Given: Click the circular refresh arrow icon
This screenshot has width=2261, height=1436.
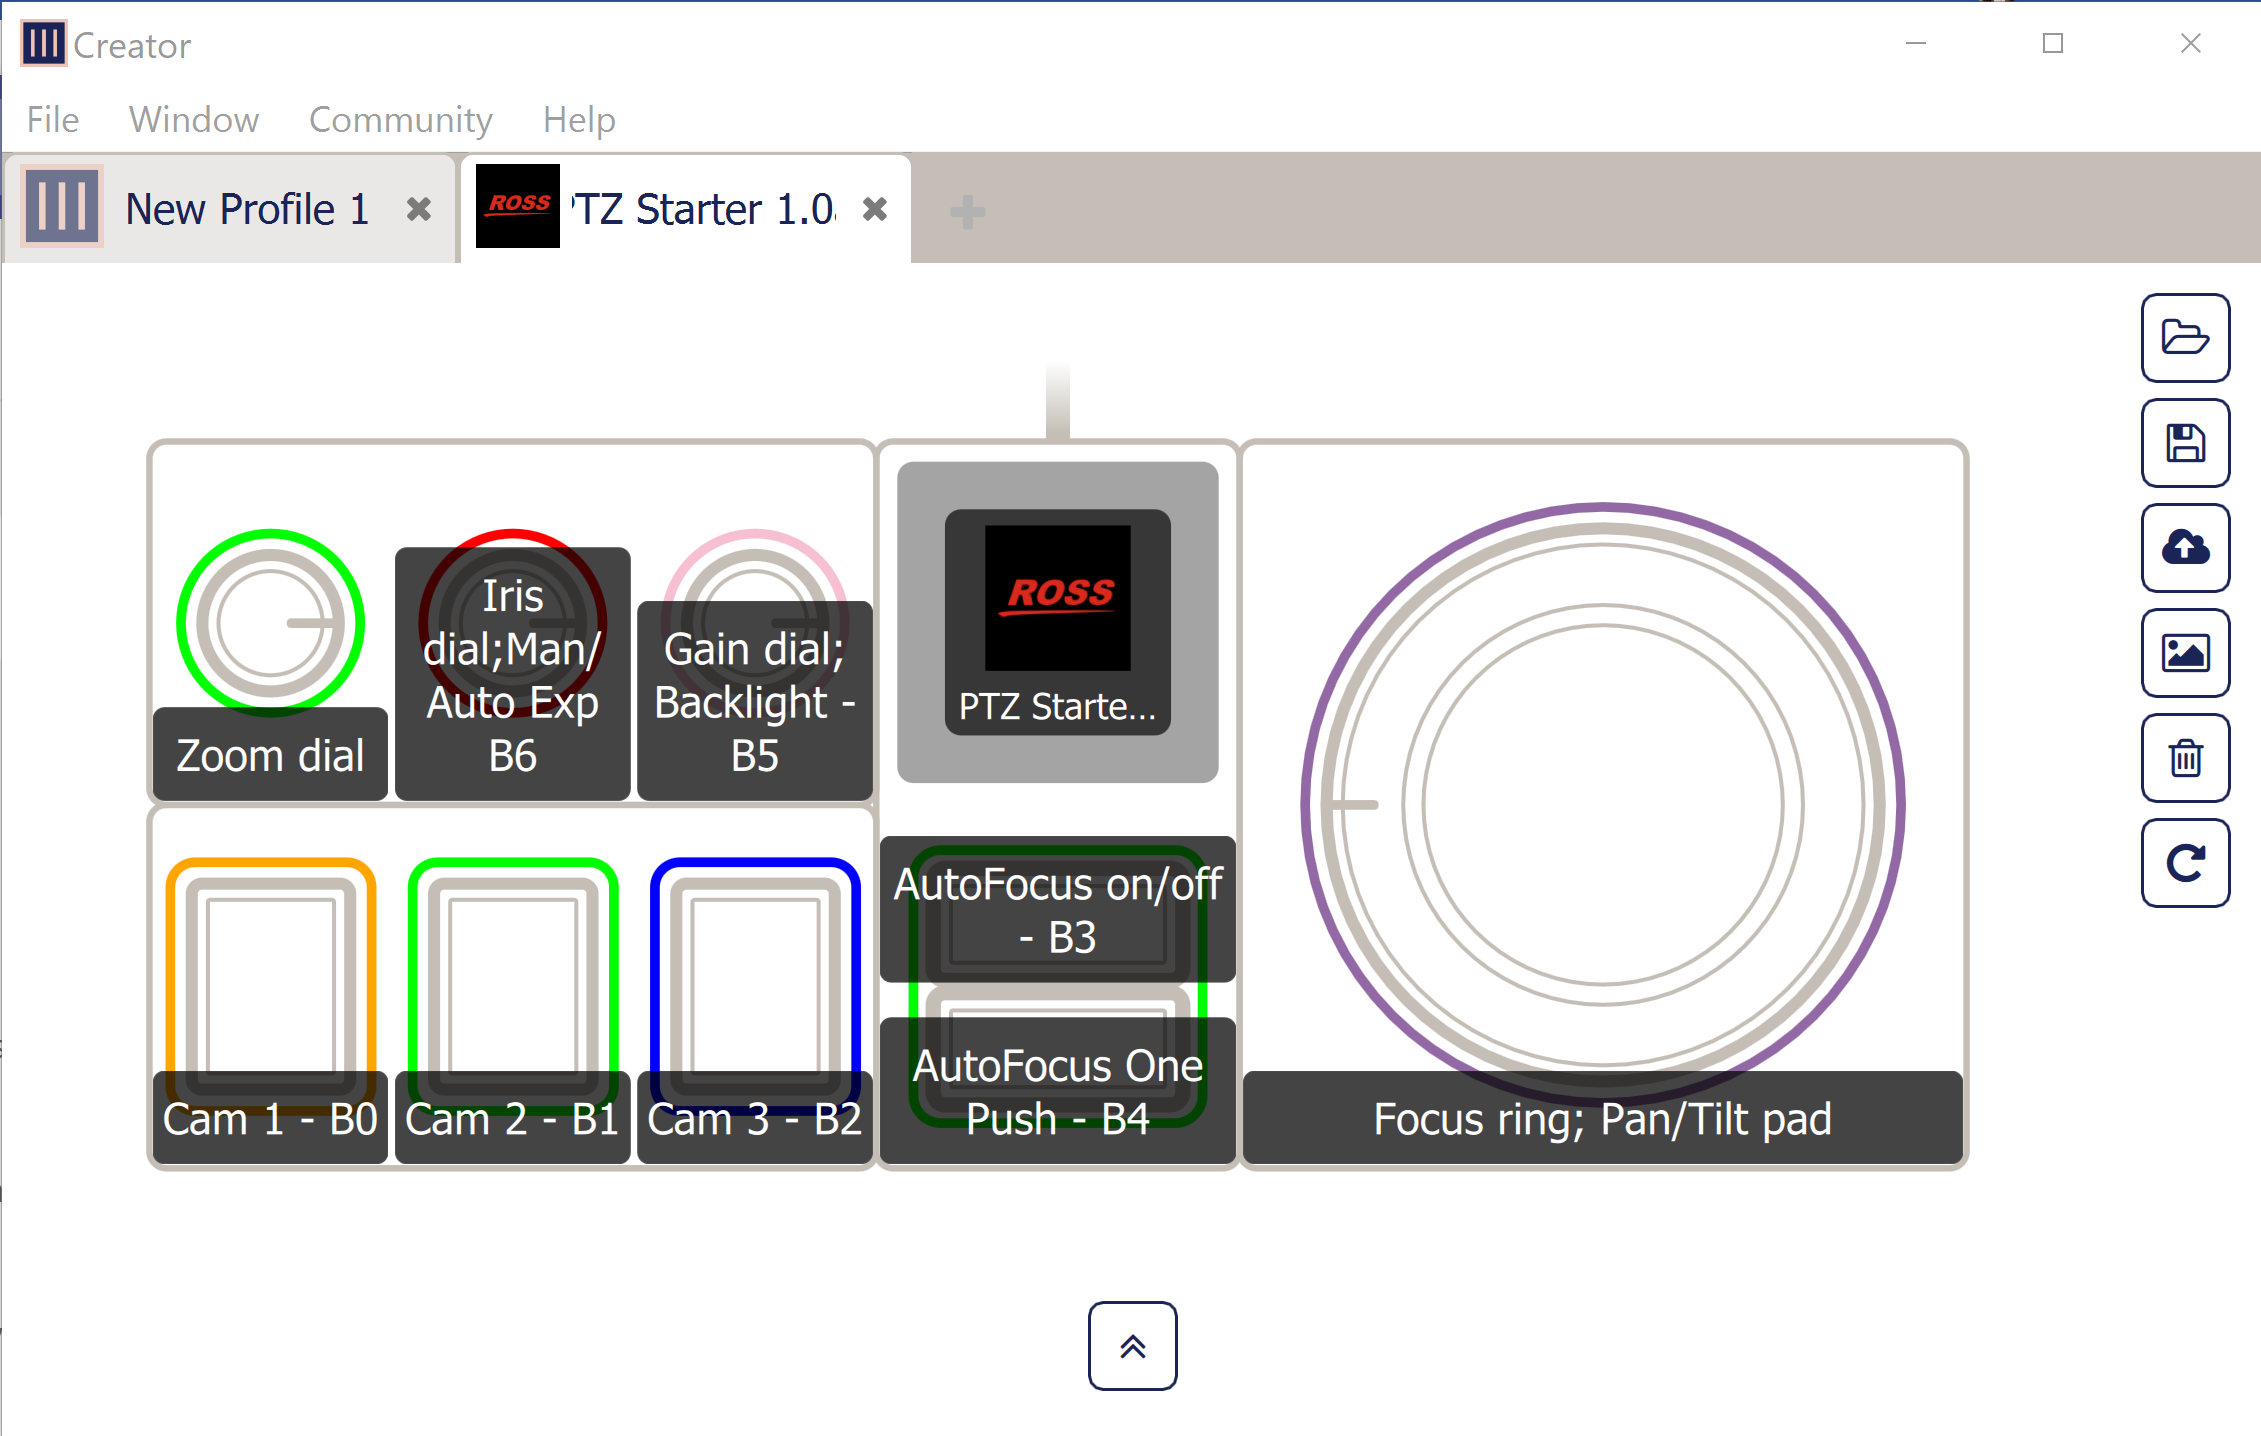Looking at the screenshot, I should click(2184, 863).
